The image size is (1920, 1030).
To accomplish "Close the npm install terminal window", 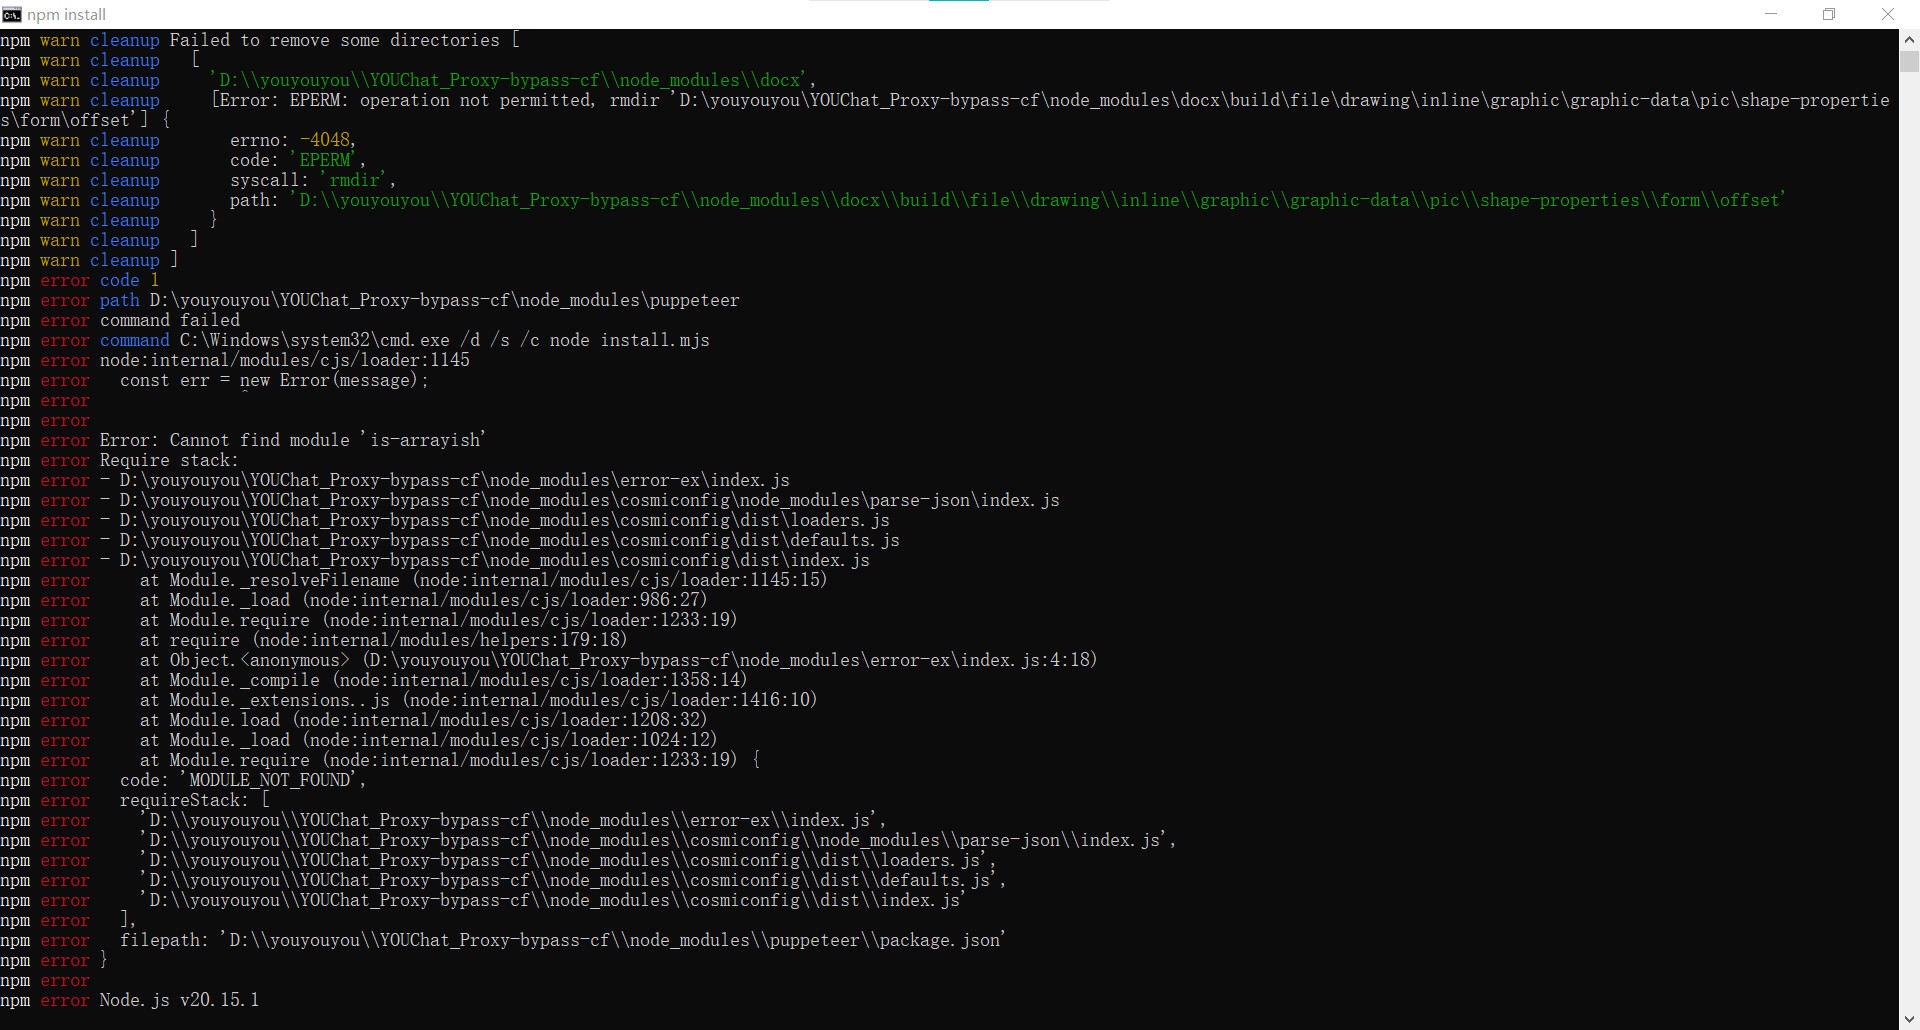I will click(x=1887, y=14).
